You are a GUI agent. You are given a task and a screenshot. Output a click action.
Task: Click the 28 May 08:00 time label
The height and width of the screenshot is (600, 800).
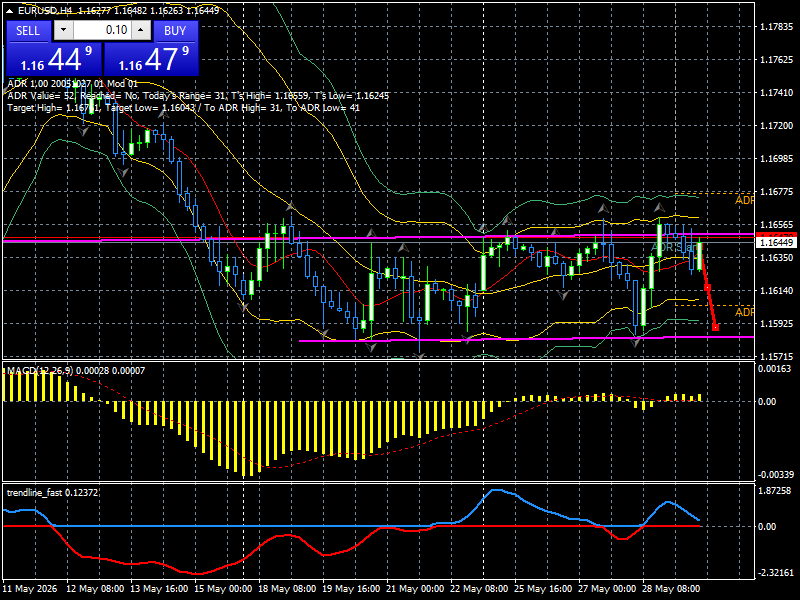670,589
